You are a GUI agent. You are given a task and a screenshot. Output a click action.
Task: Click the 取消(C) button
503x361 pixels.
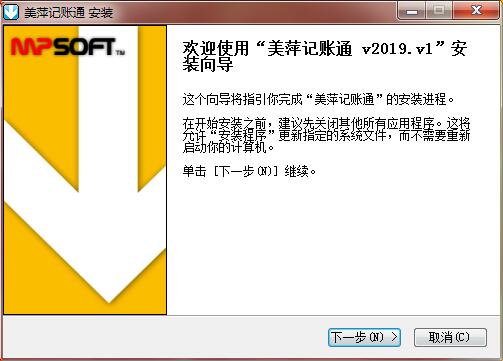click(x=450, y=337)
